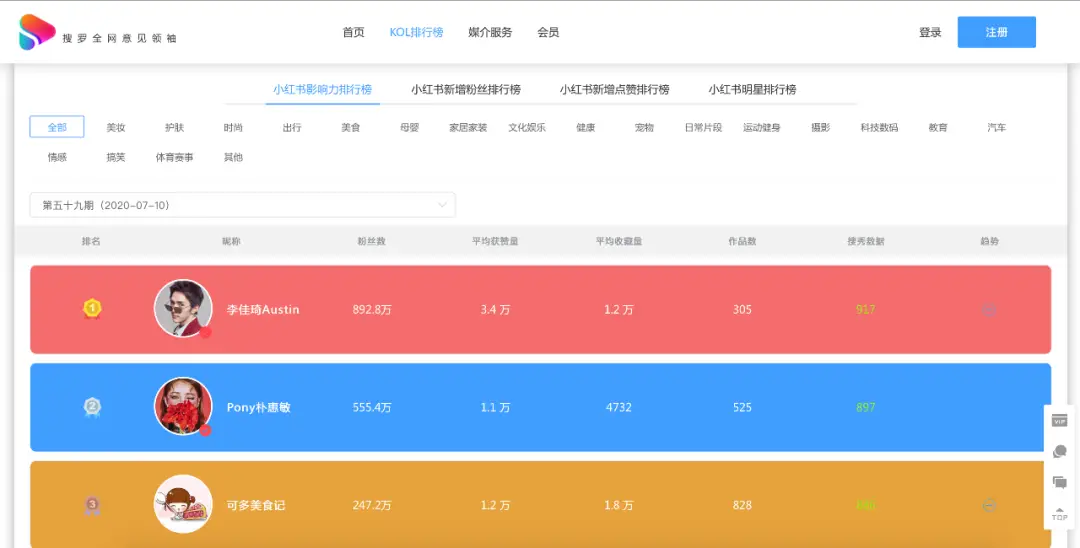This screenshot has width=1080, height=548.
Task: Open Pony朴惠敏 avatar
Action: (183, 406)
